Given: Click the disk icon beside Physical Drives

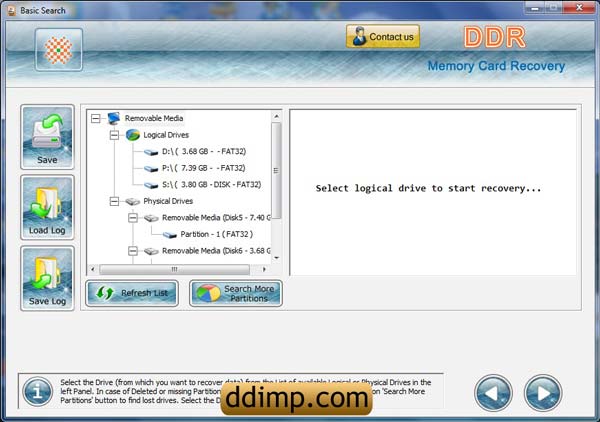Looking at the screenshot, I should (133, 201).
